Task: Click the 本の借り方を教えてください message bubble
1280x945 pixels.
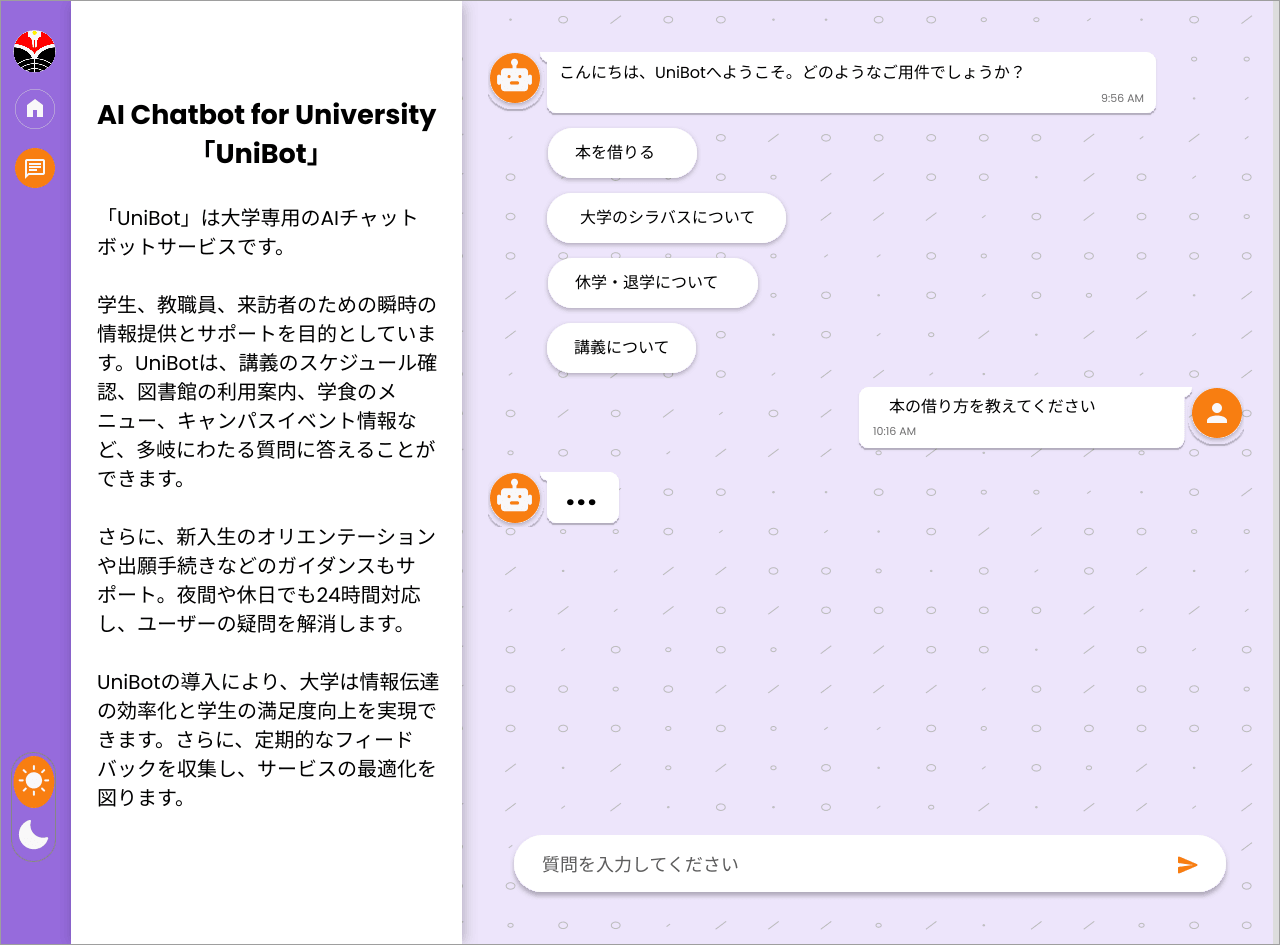Action: (1020, 418)
